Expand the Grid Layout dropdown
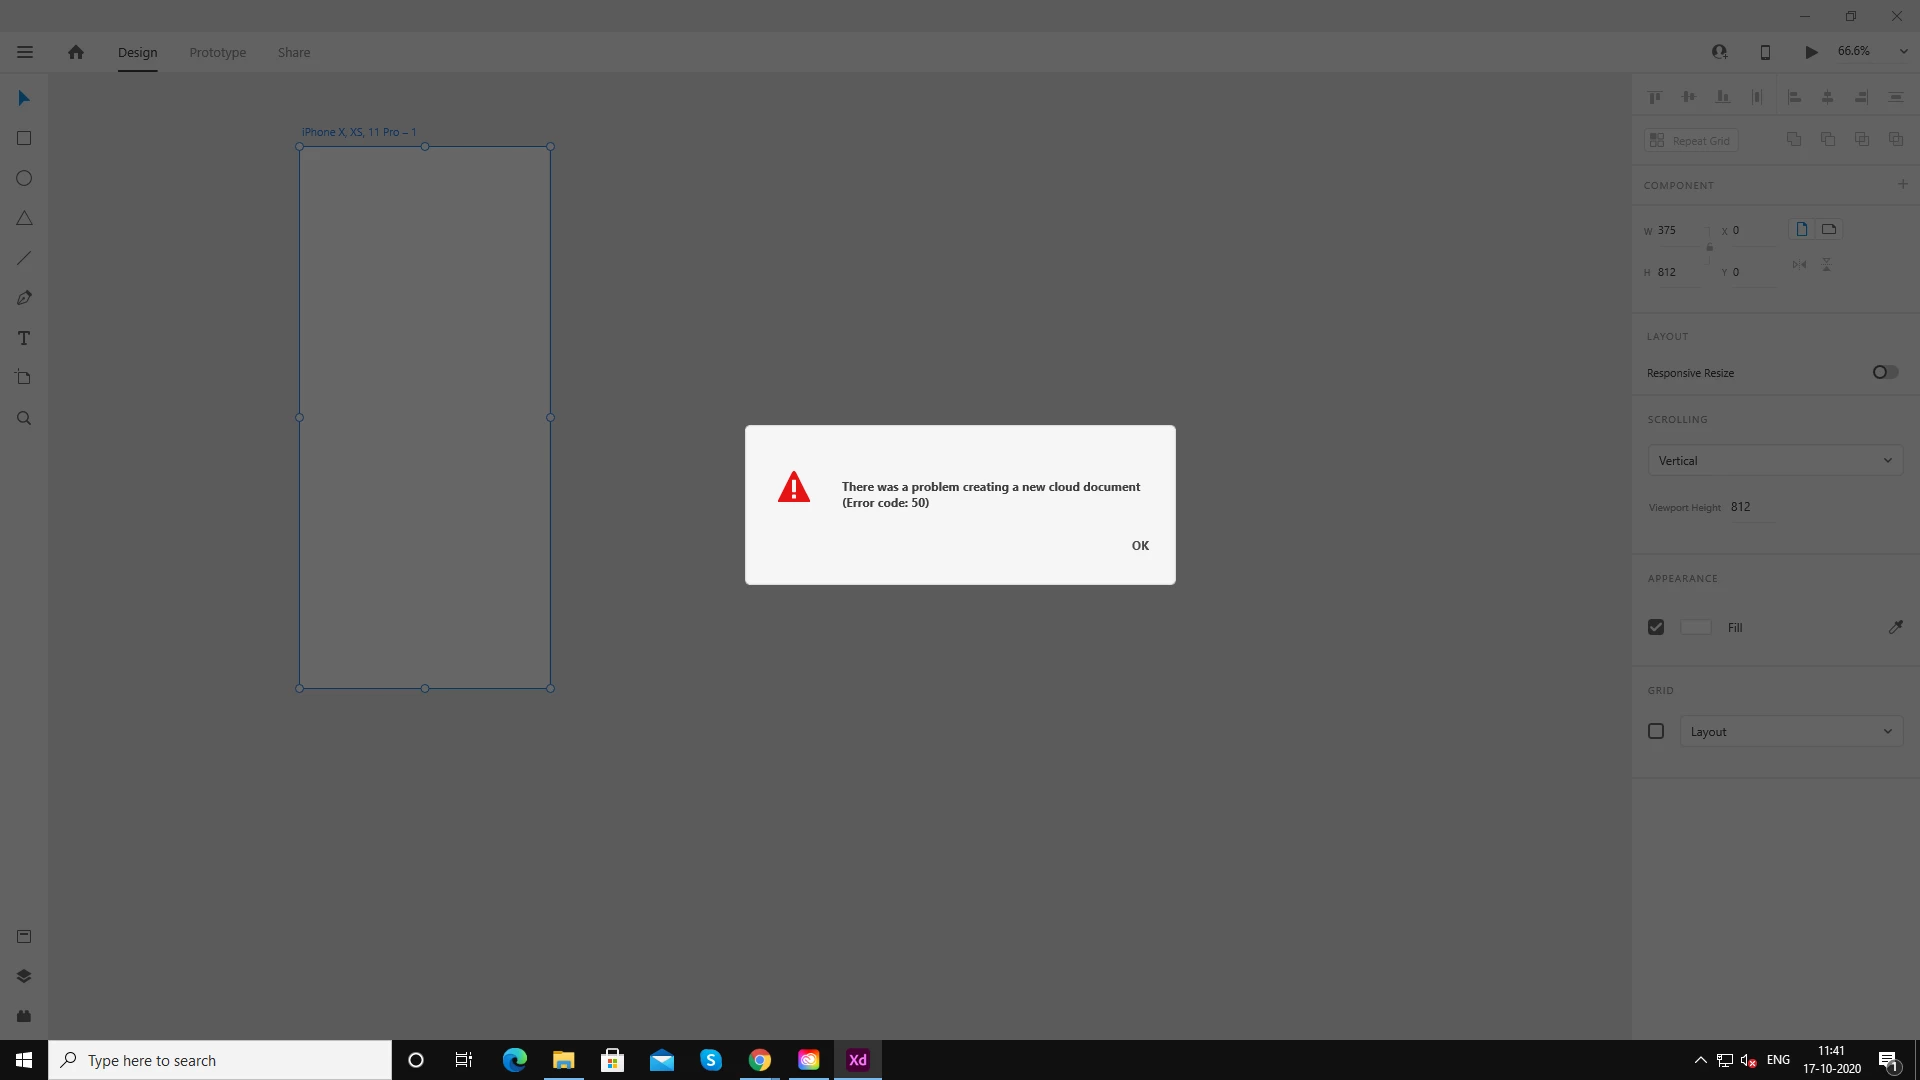Screen dimensions: 1920x1080 click(1790, 731)
